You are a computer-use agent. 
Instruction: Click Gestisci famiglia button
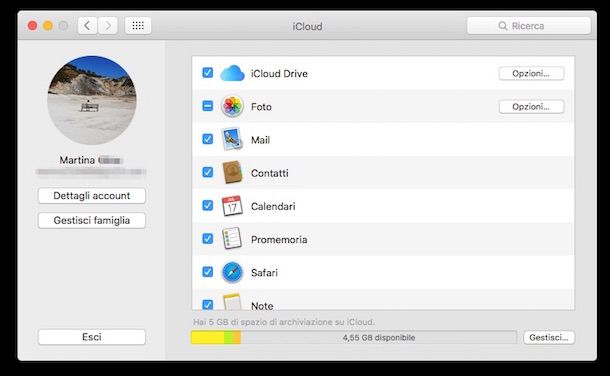coord(92,220)
